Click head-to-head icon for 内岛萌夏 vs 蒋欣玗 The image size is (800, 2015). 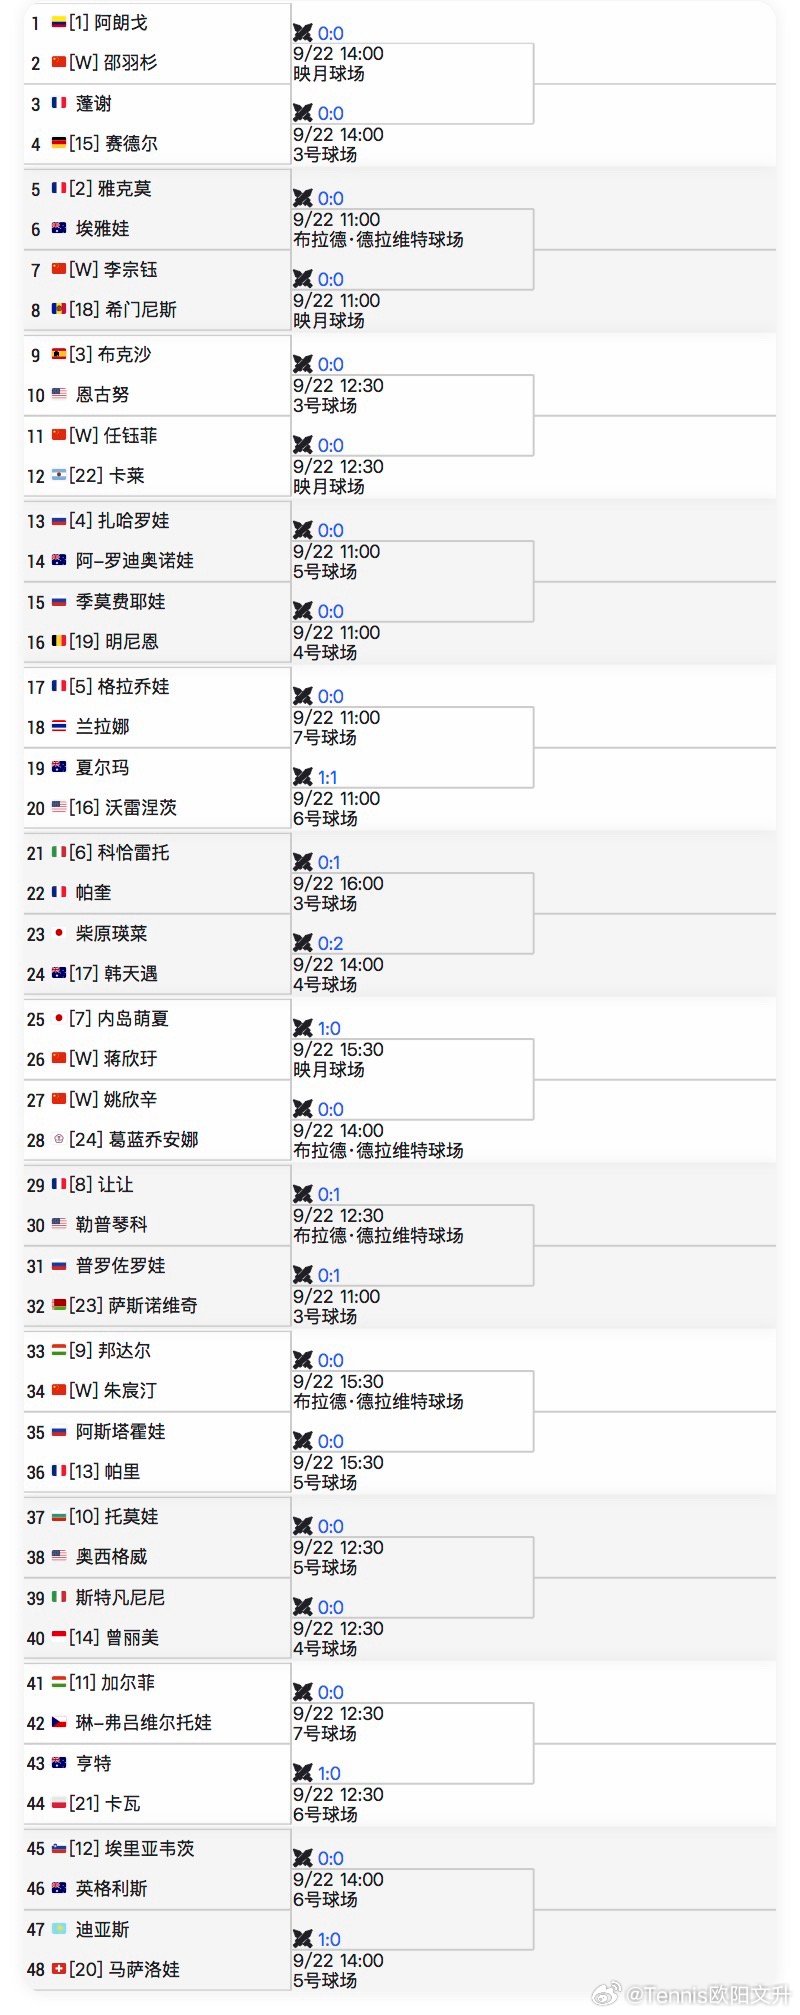tap(303, 1028)
